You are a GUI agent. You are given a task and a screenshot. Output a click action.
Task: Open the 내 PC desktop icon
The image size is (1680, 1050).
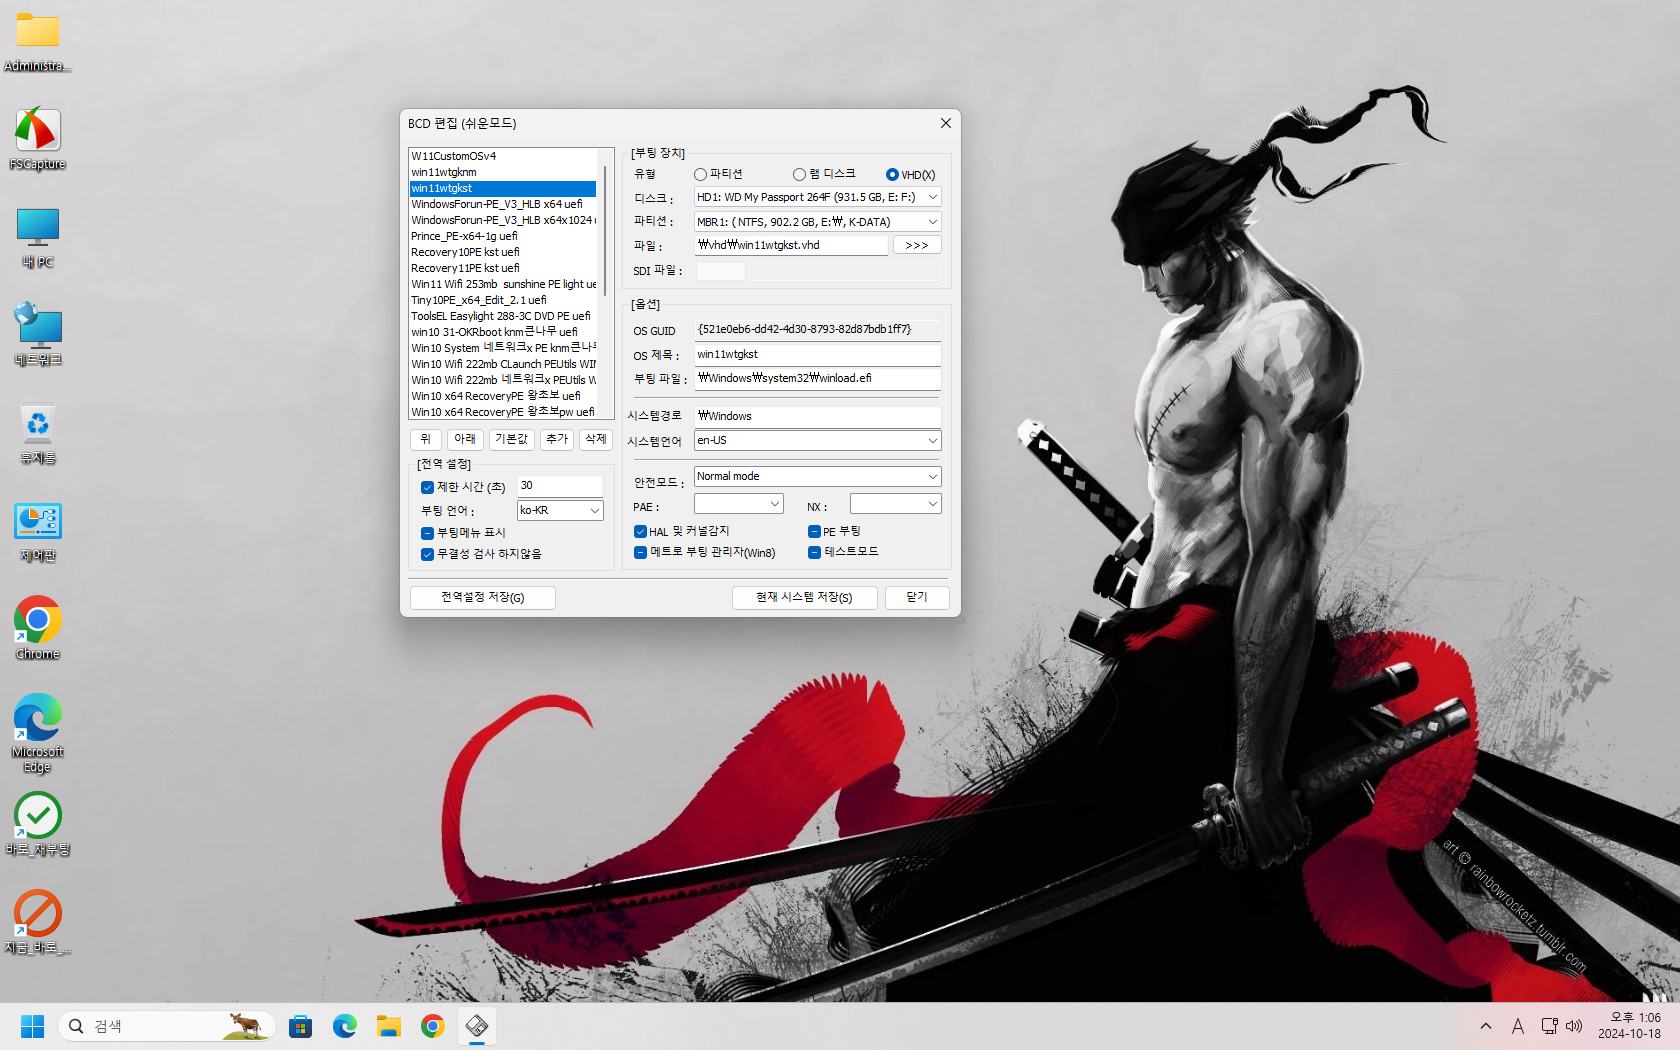(x=38, y=237)
